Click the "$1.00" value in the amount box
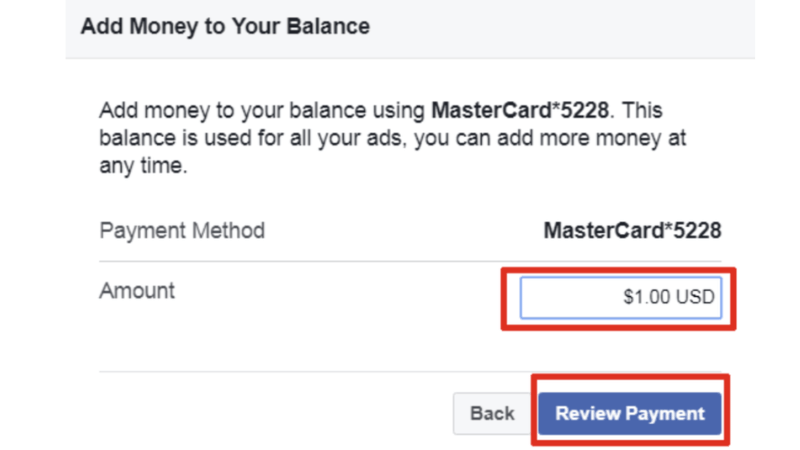 point(643,298)
